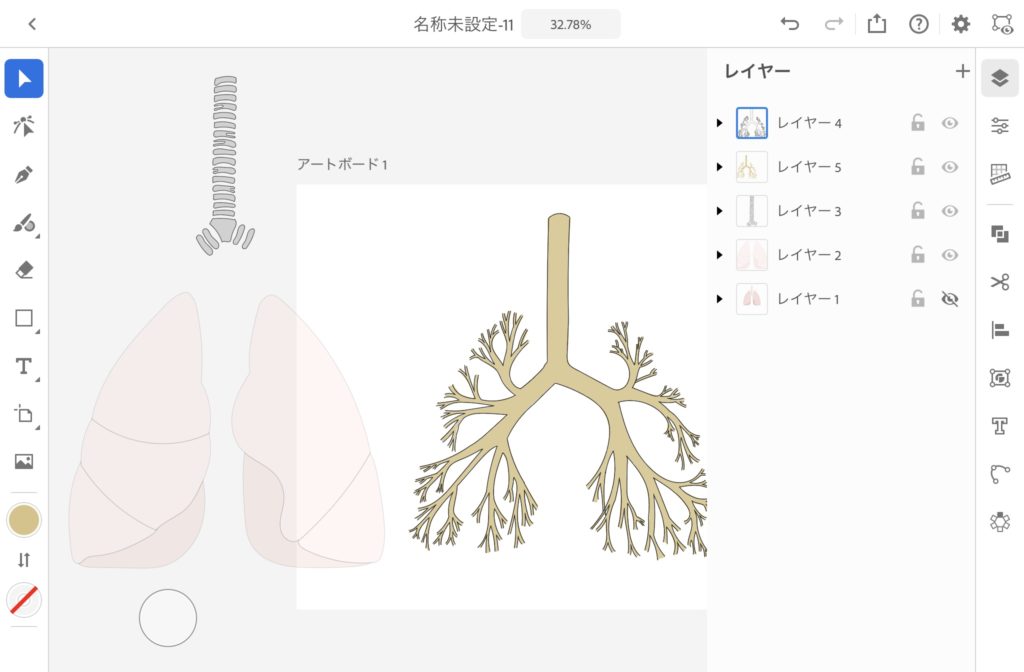Open the scissors Cut panel
The width and height of the screenshot is (1024, 672).
pyautogui.click(x=1000, y=281)
